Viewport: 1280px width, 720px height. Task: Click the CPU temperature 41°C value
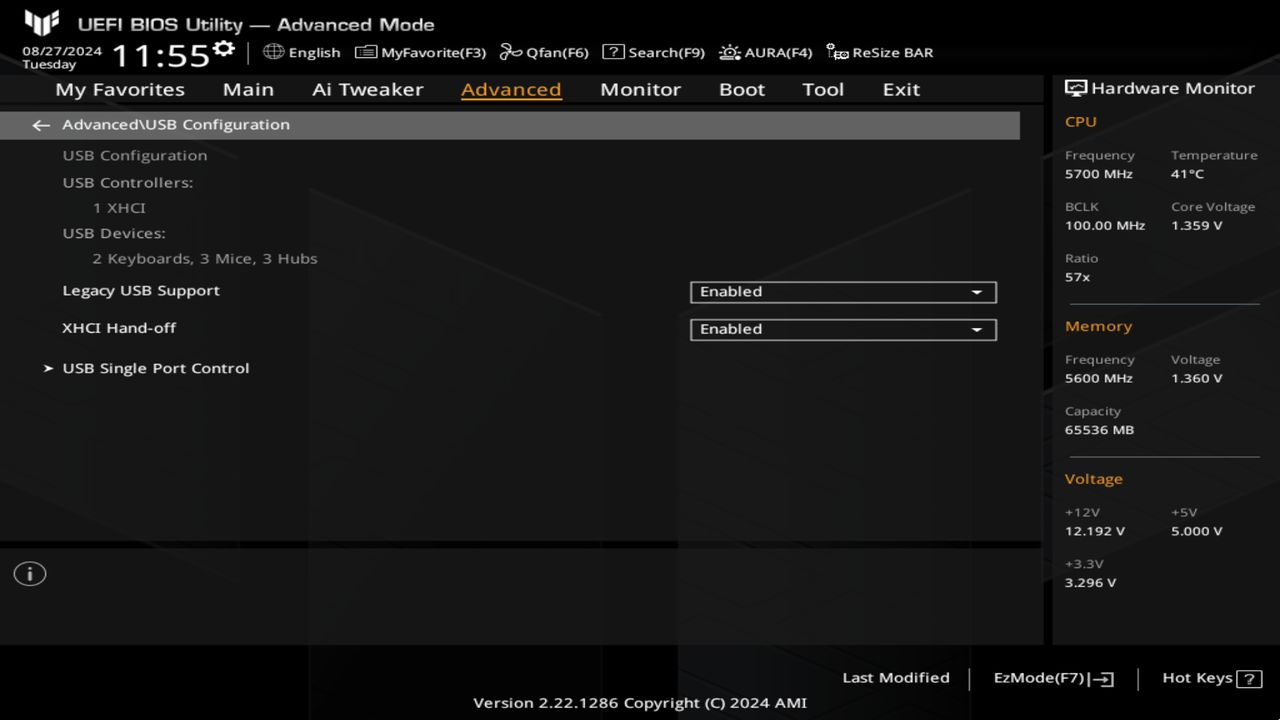[x=1188, y=174]
